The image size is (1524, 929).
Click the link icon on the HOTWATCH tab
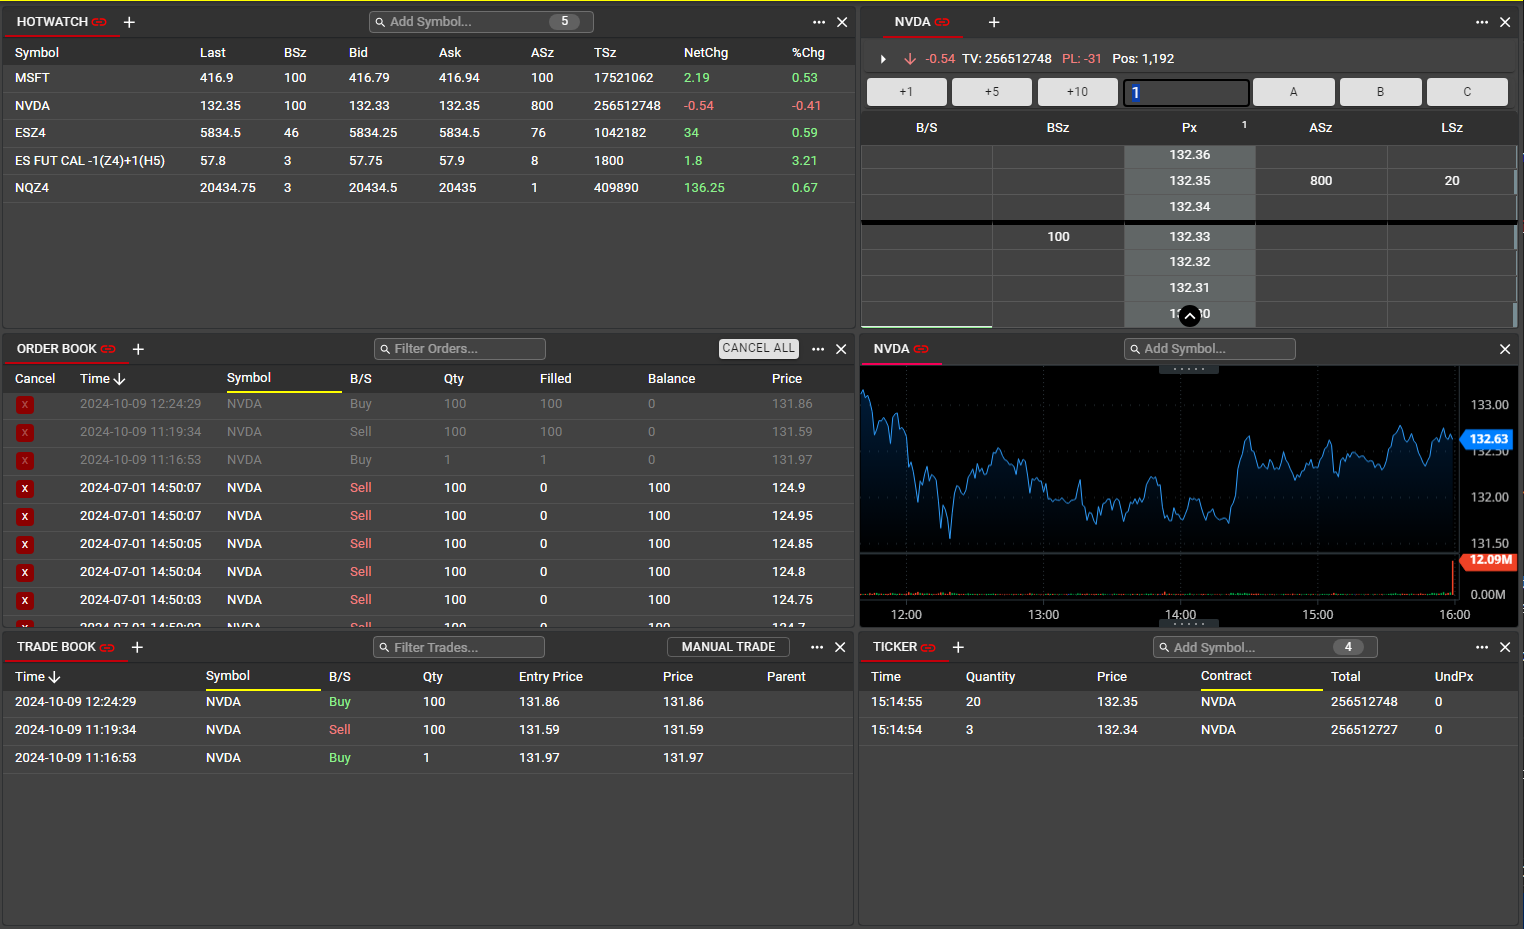pyautogui.click(x=99, y=22)
